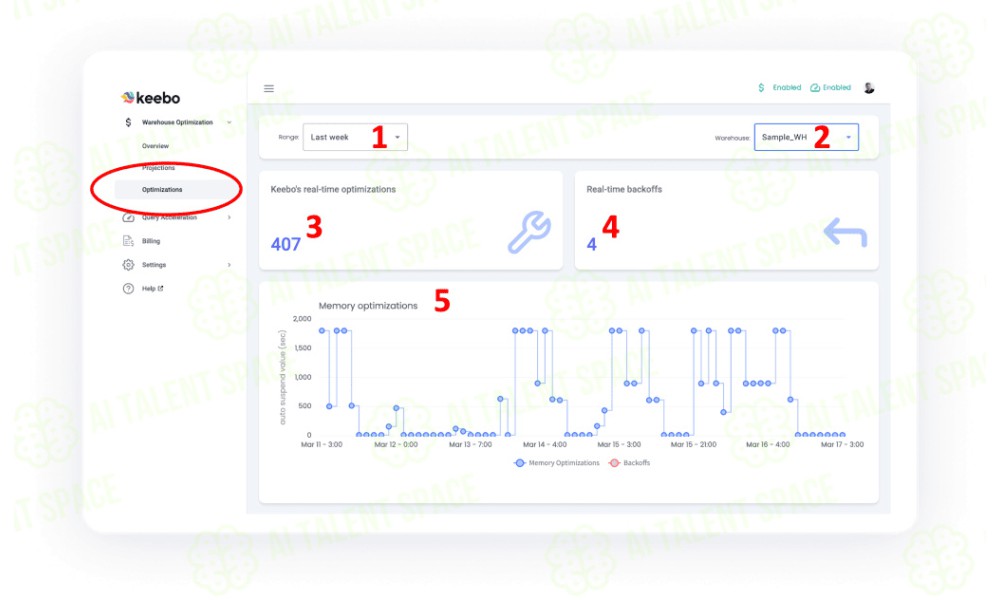Click the Mar 12 - 0:00 axis label
The image size is (1000, 600).
(396, 444)
